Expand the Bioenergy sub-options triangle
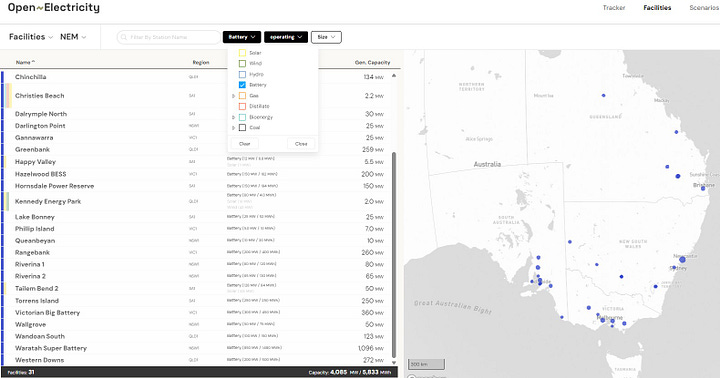This screenshot has height=378, width=720. coord(233,118)
